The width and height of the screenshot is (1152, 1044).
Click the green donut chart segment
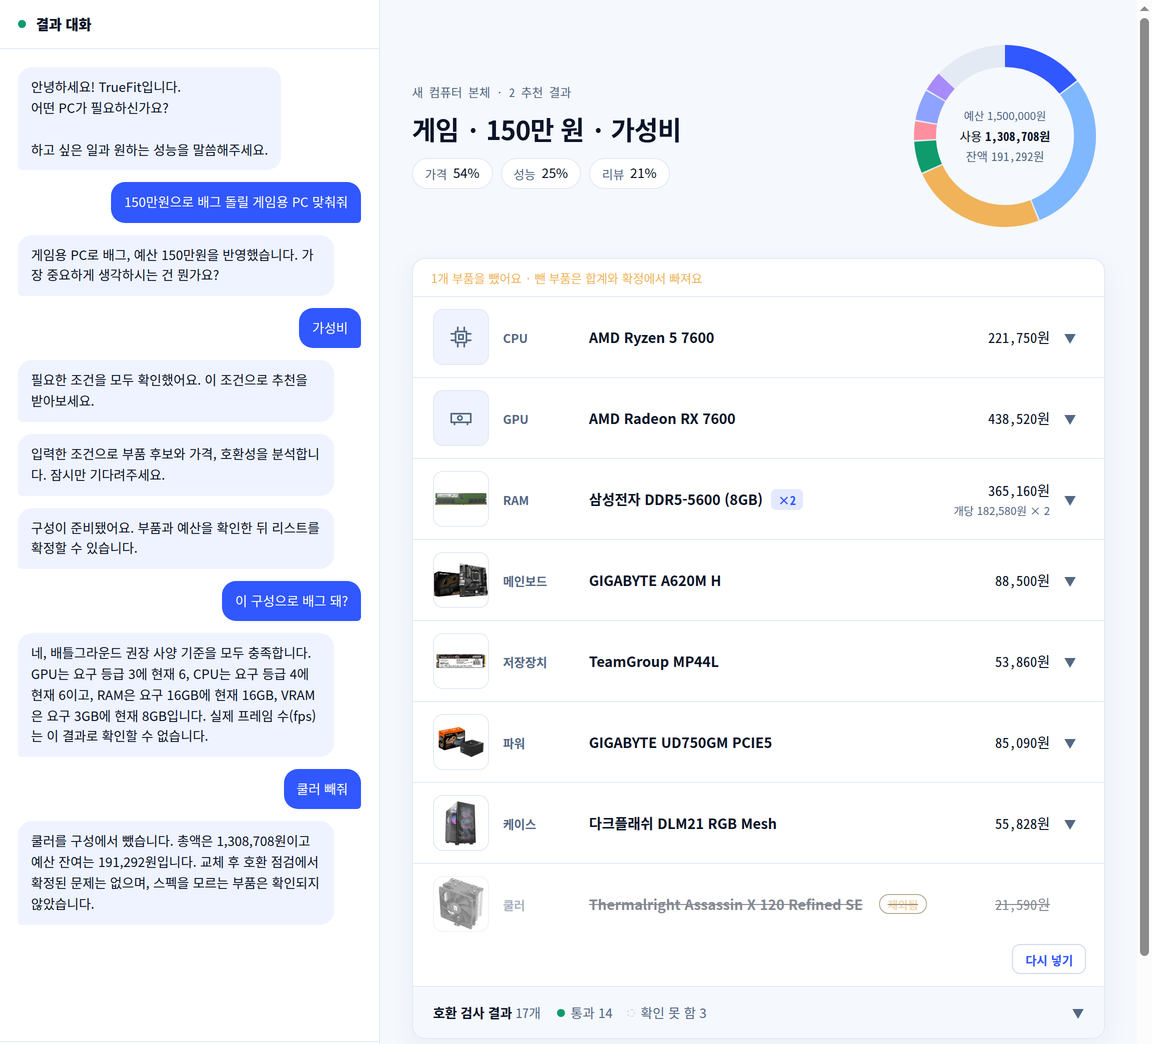(927, 156)
